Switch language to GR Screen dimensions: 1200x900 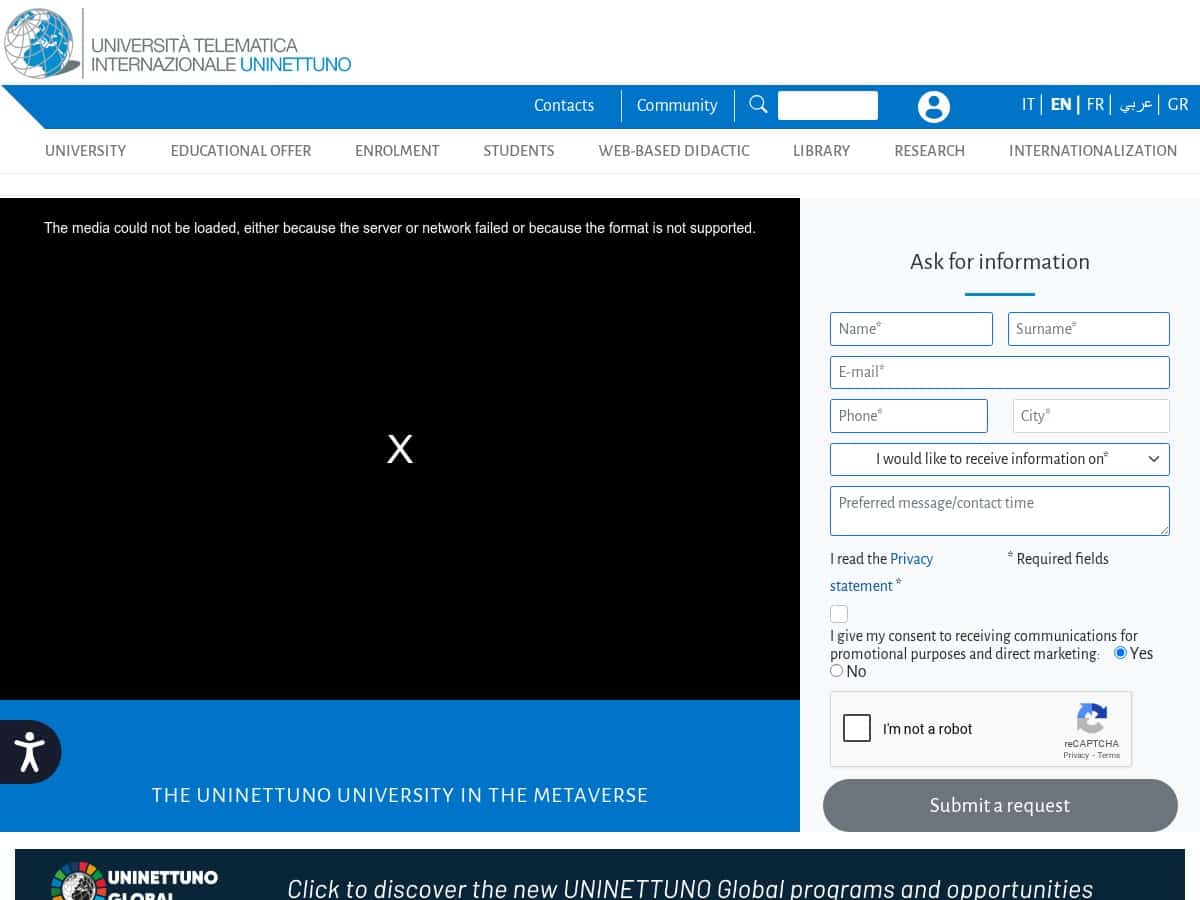coord(1178,104)
